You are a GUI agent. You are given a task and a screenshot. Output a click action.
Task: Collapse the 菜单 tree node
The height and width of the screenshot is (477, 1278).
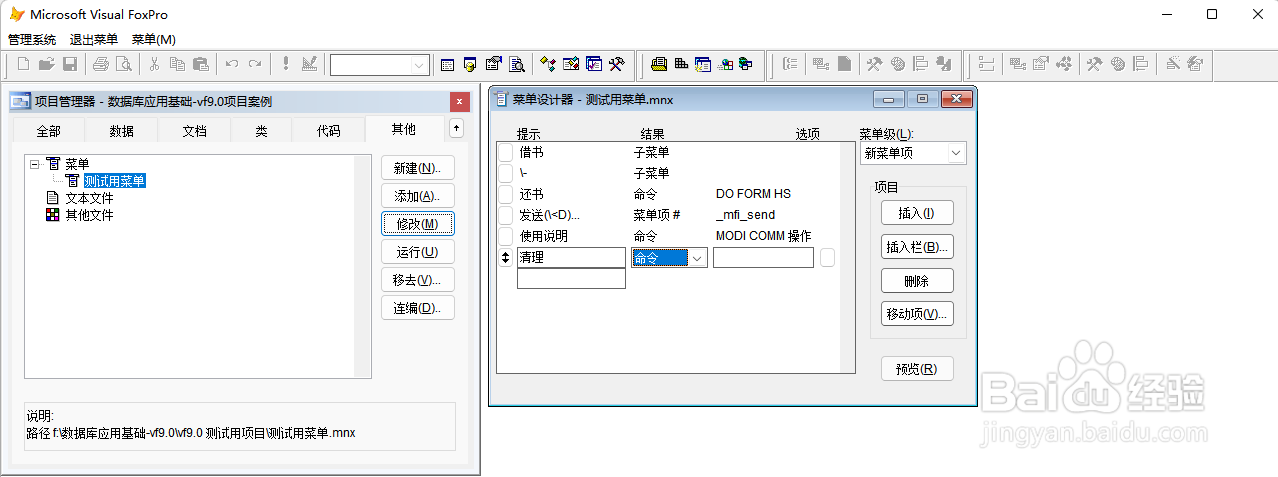coord(35,163)
